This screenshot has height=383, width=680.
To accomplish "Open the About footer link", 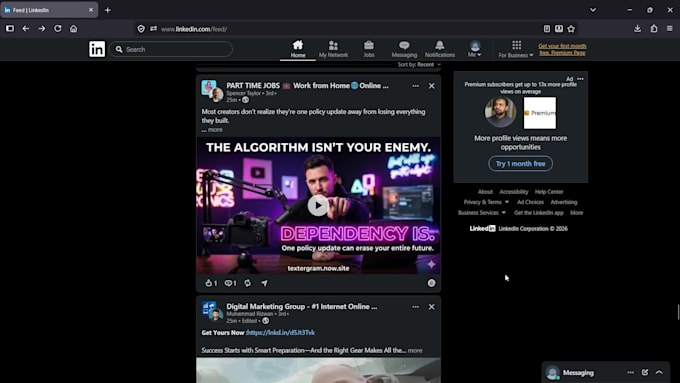I will [485, 192].
